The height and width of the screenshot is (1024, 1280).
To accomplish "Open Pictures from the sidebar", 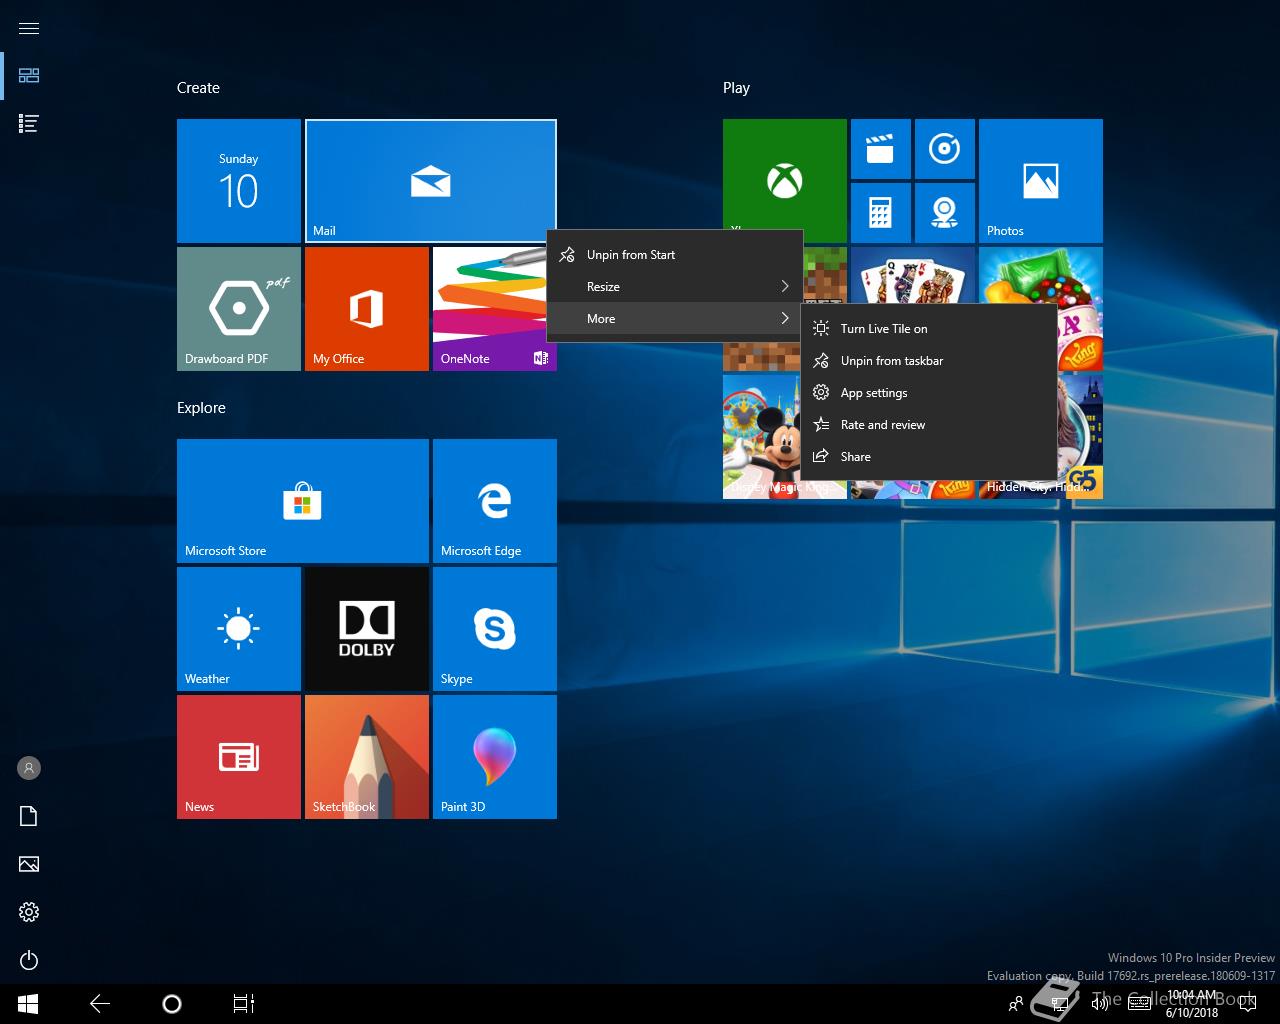I will click(x=29, y=864).
